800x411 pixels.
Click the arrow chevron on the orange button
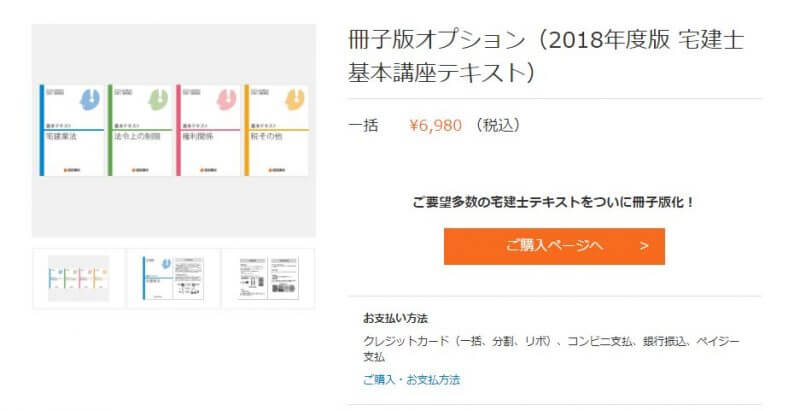click(644, 246)
